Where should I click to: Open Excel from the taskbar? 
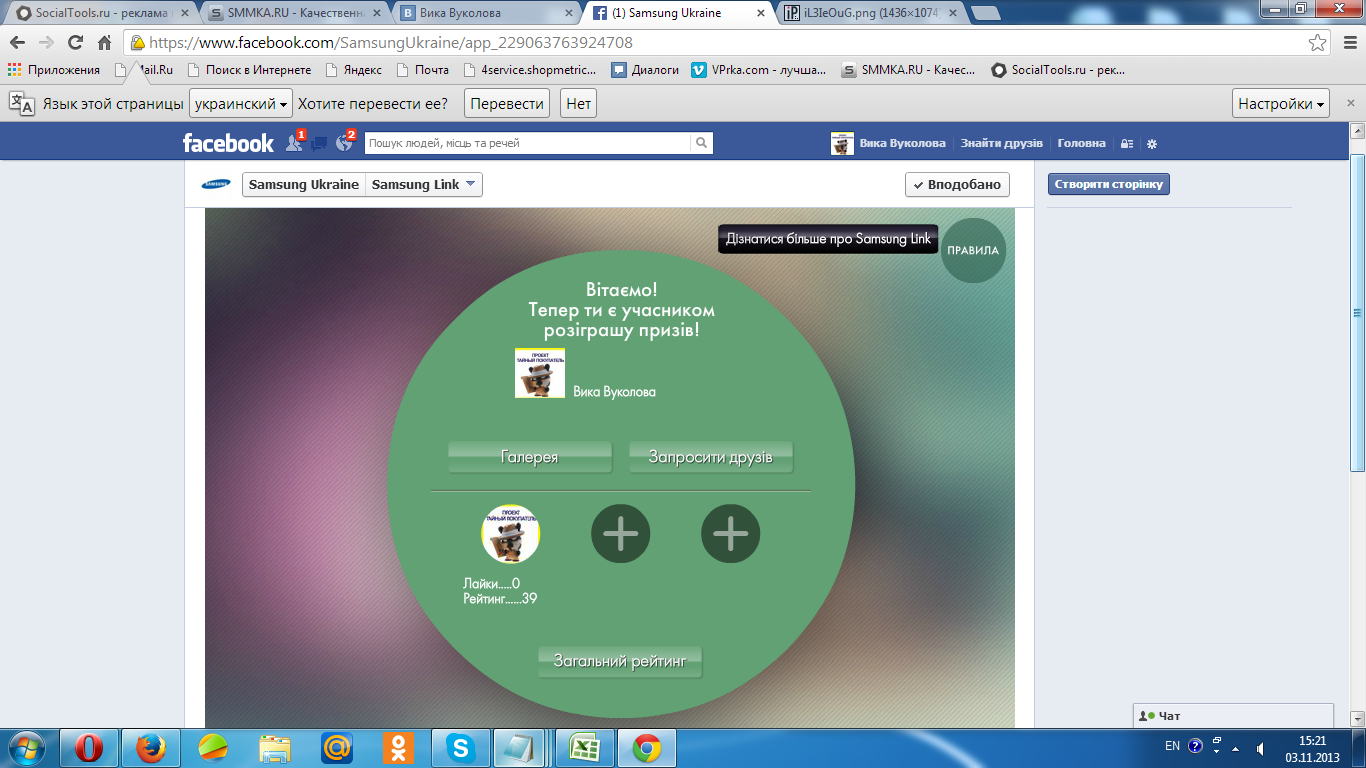coord(585,747)
